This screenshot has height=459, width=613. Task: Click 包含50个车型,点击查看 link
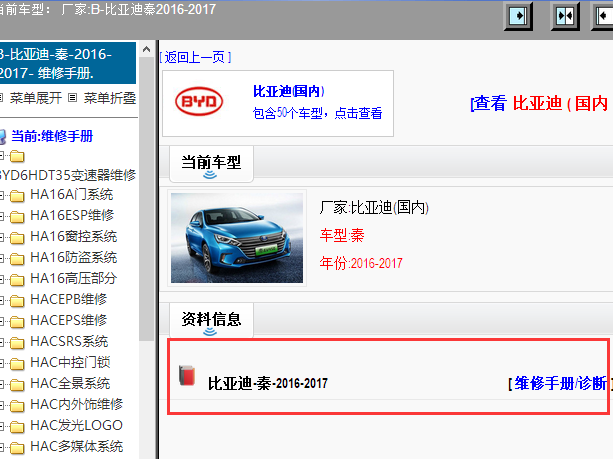click(317, 113)
